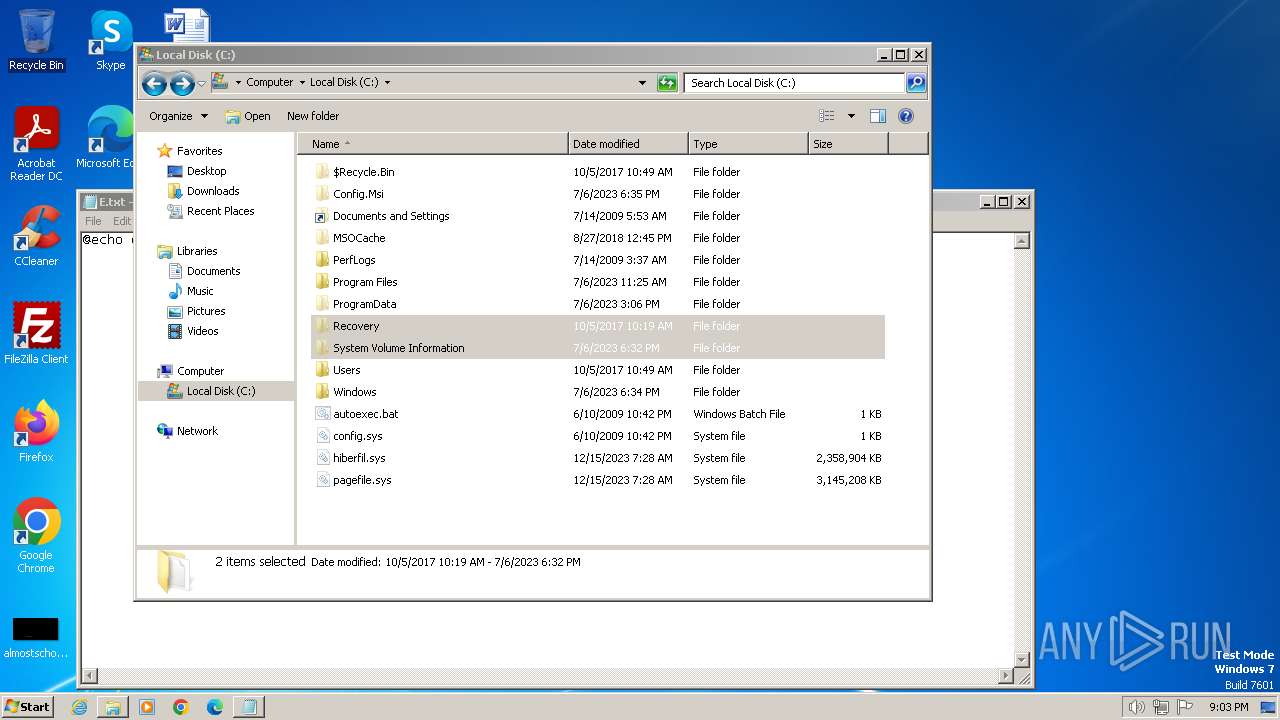This screenshot has width=1280, height=720.
Task: Select Favorites in the navigation pane
Action: pos(199,151)
